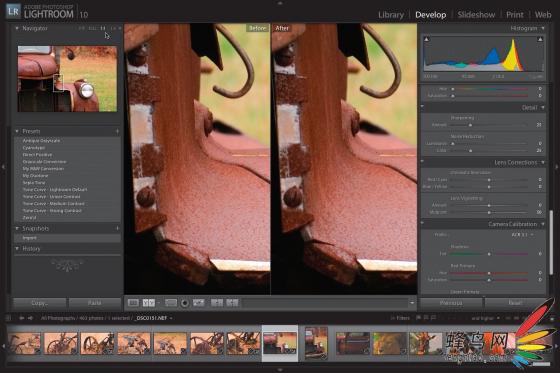Image resolution: width=560 pixels, height=373 pixels.
Task: Open the Slideshow module
Action: (x=476, y=15)
